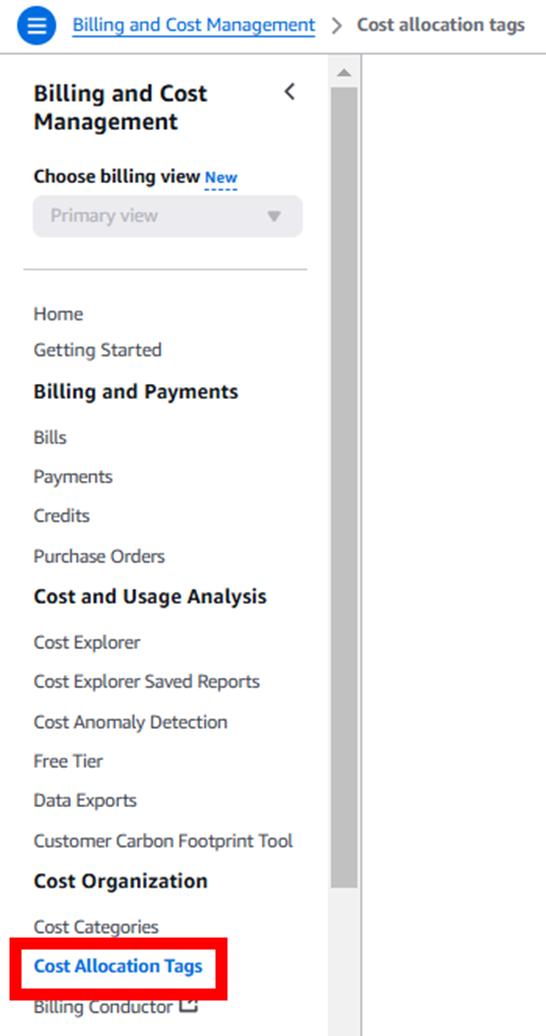
Task: Open Data Exports page
Action: (85, 801)
